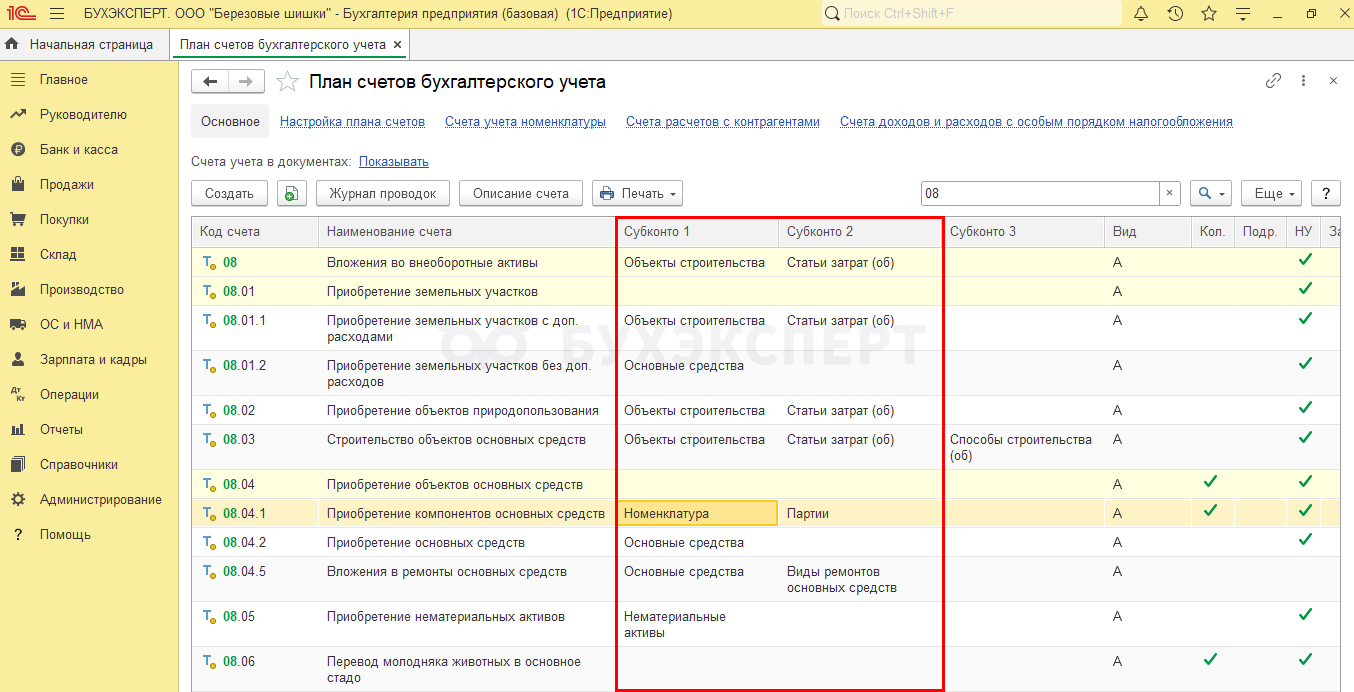
Task: Navigate forward with the right arrow
Action: [246, 82]
